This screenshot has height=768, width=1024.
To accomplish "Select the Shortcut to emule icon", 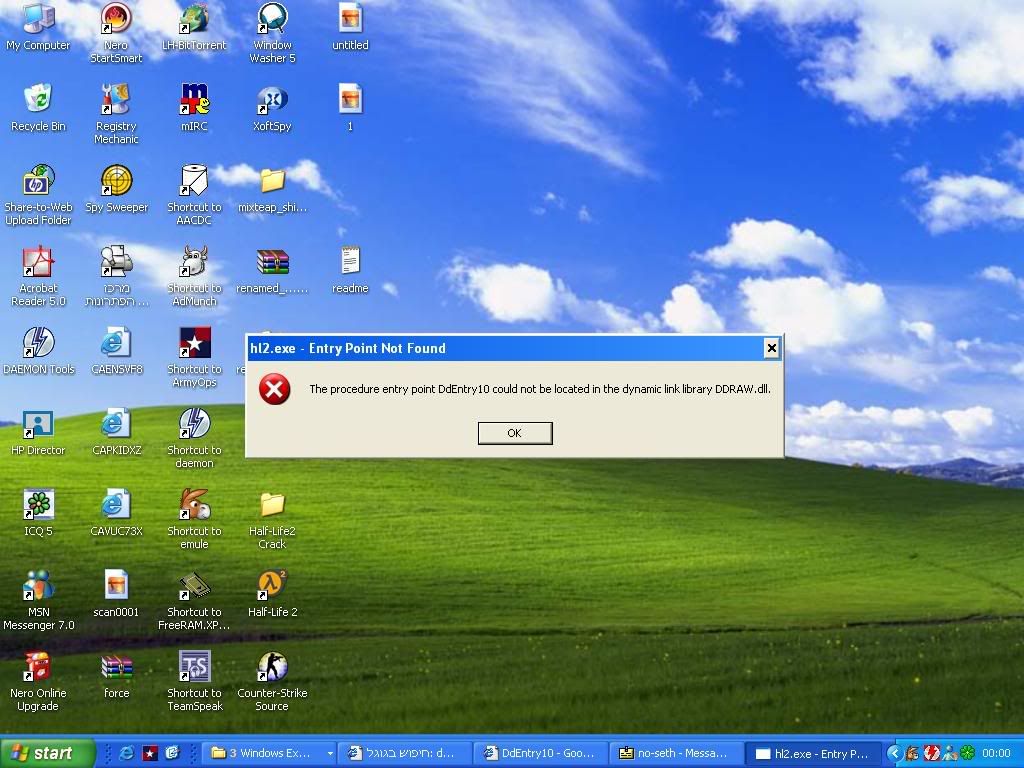I will [194, 519].
